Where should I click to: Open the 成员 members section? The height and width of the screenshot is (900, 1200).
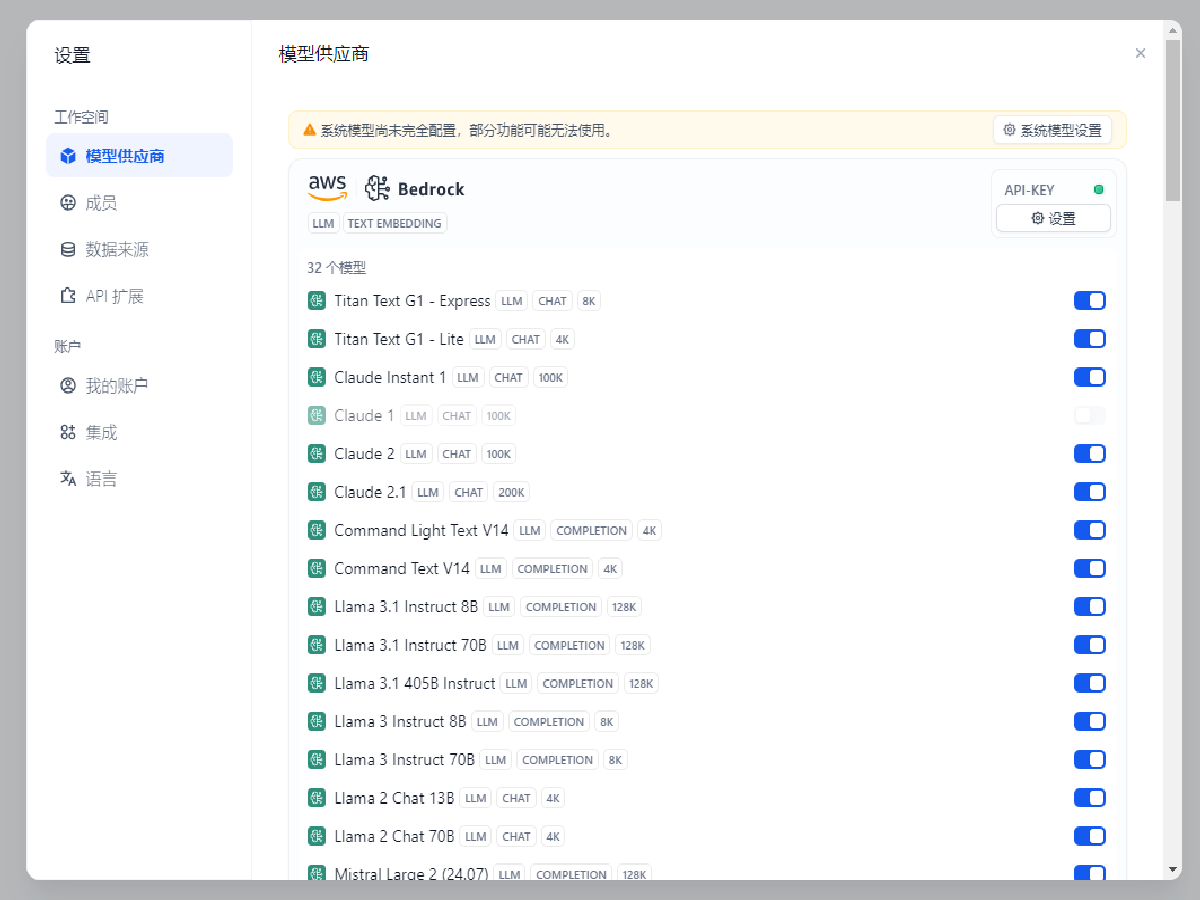tap(100, 203)
